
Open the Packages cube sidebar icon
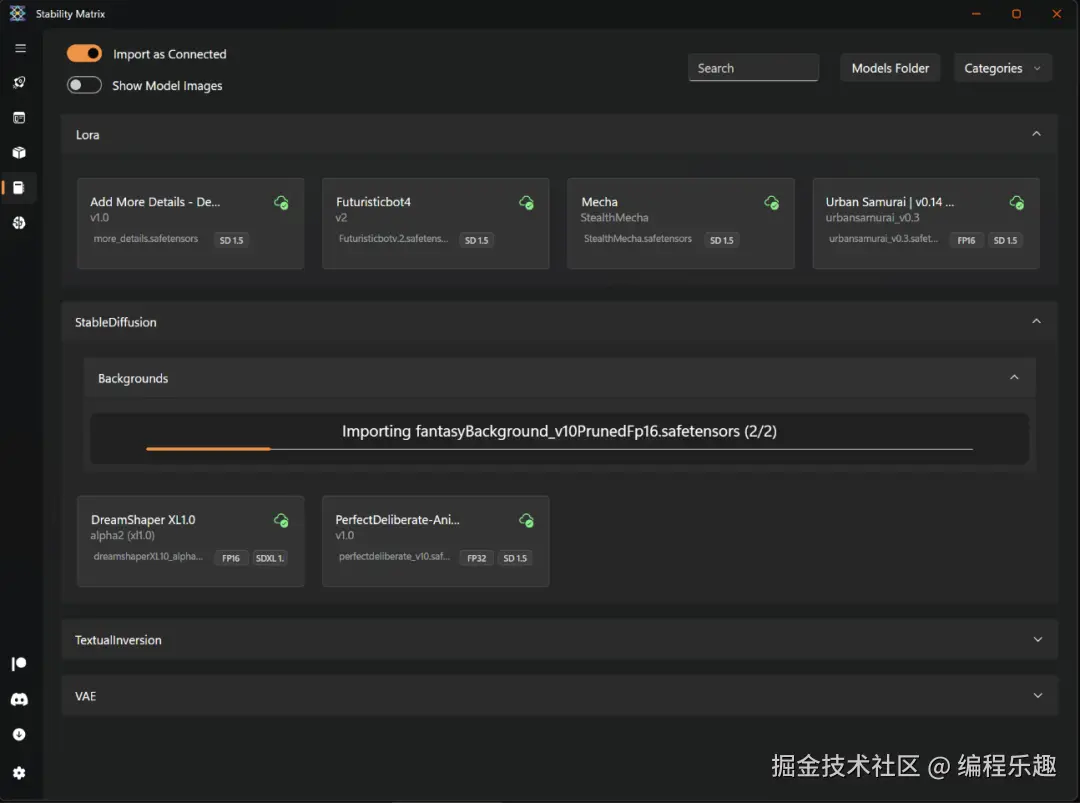[19, 153]
